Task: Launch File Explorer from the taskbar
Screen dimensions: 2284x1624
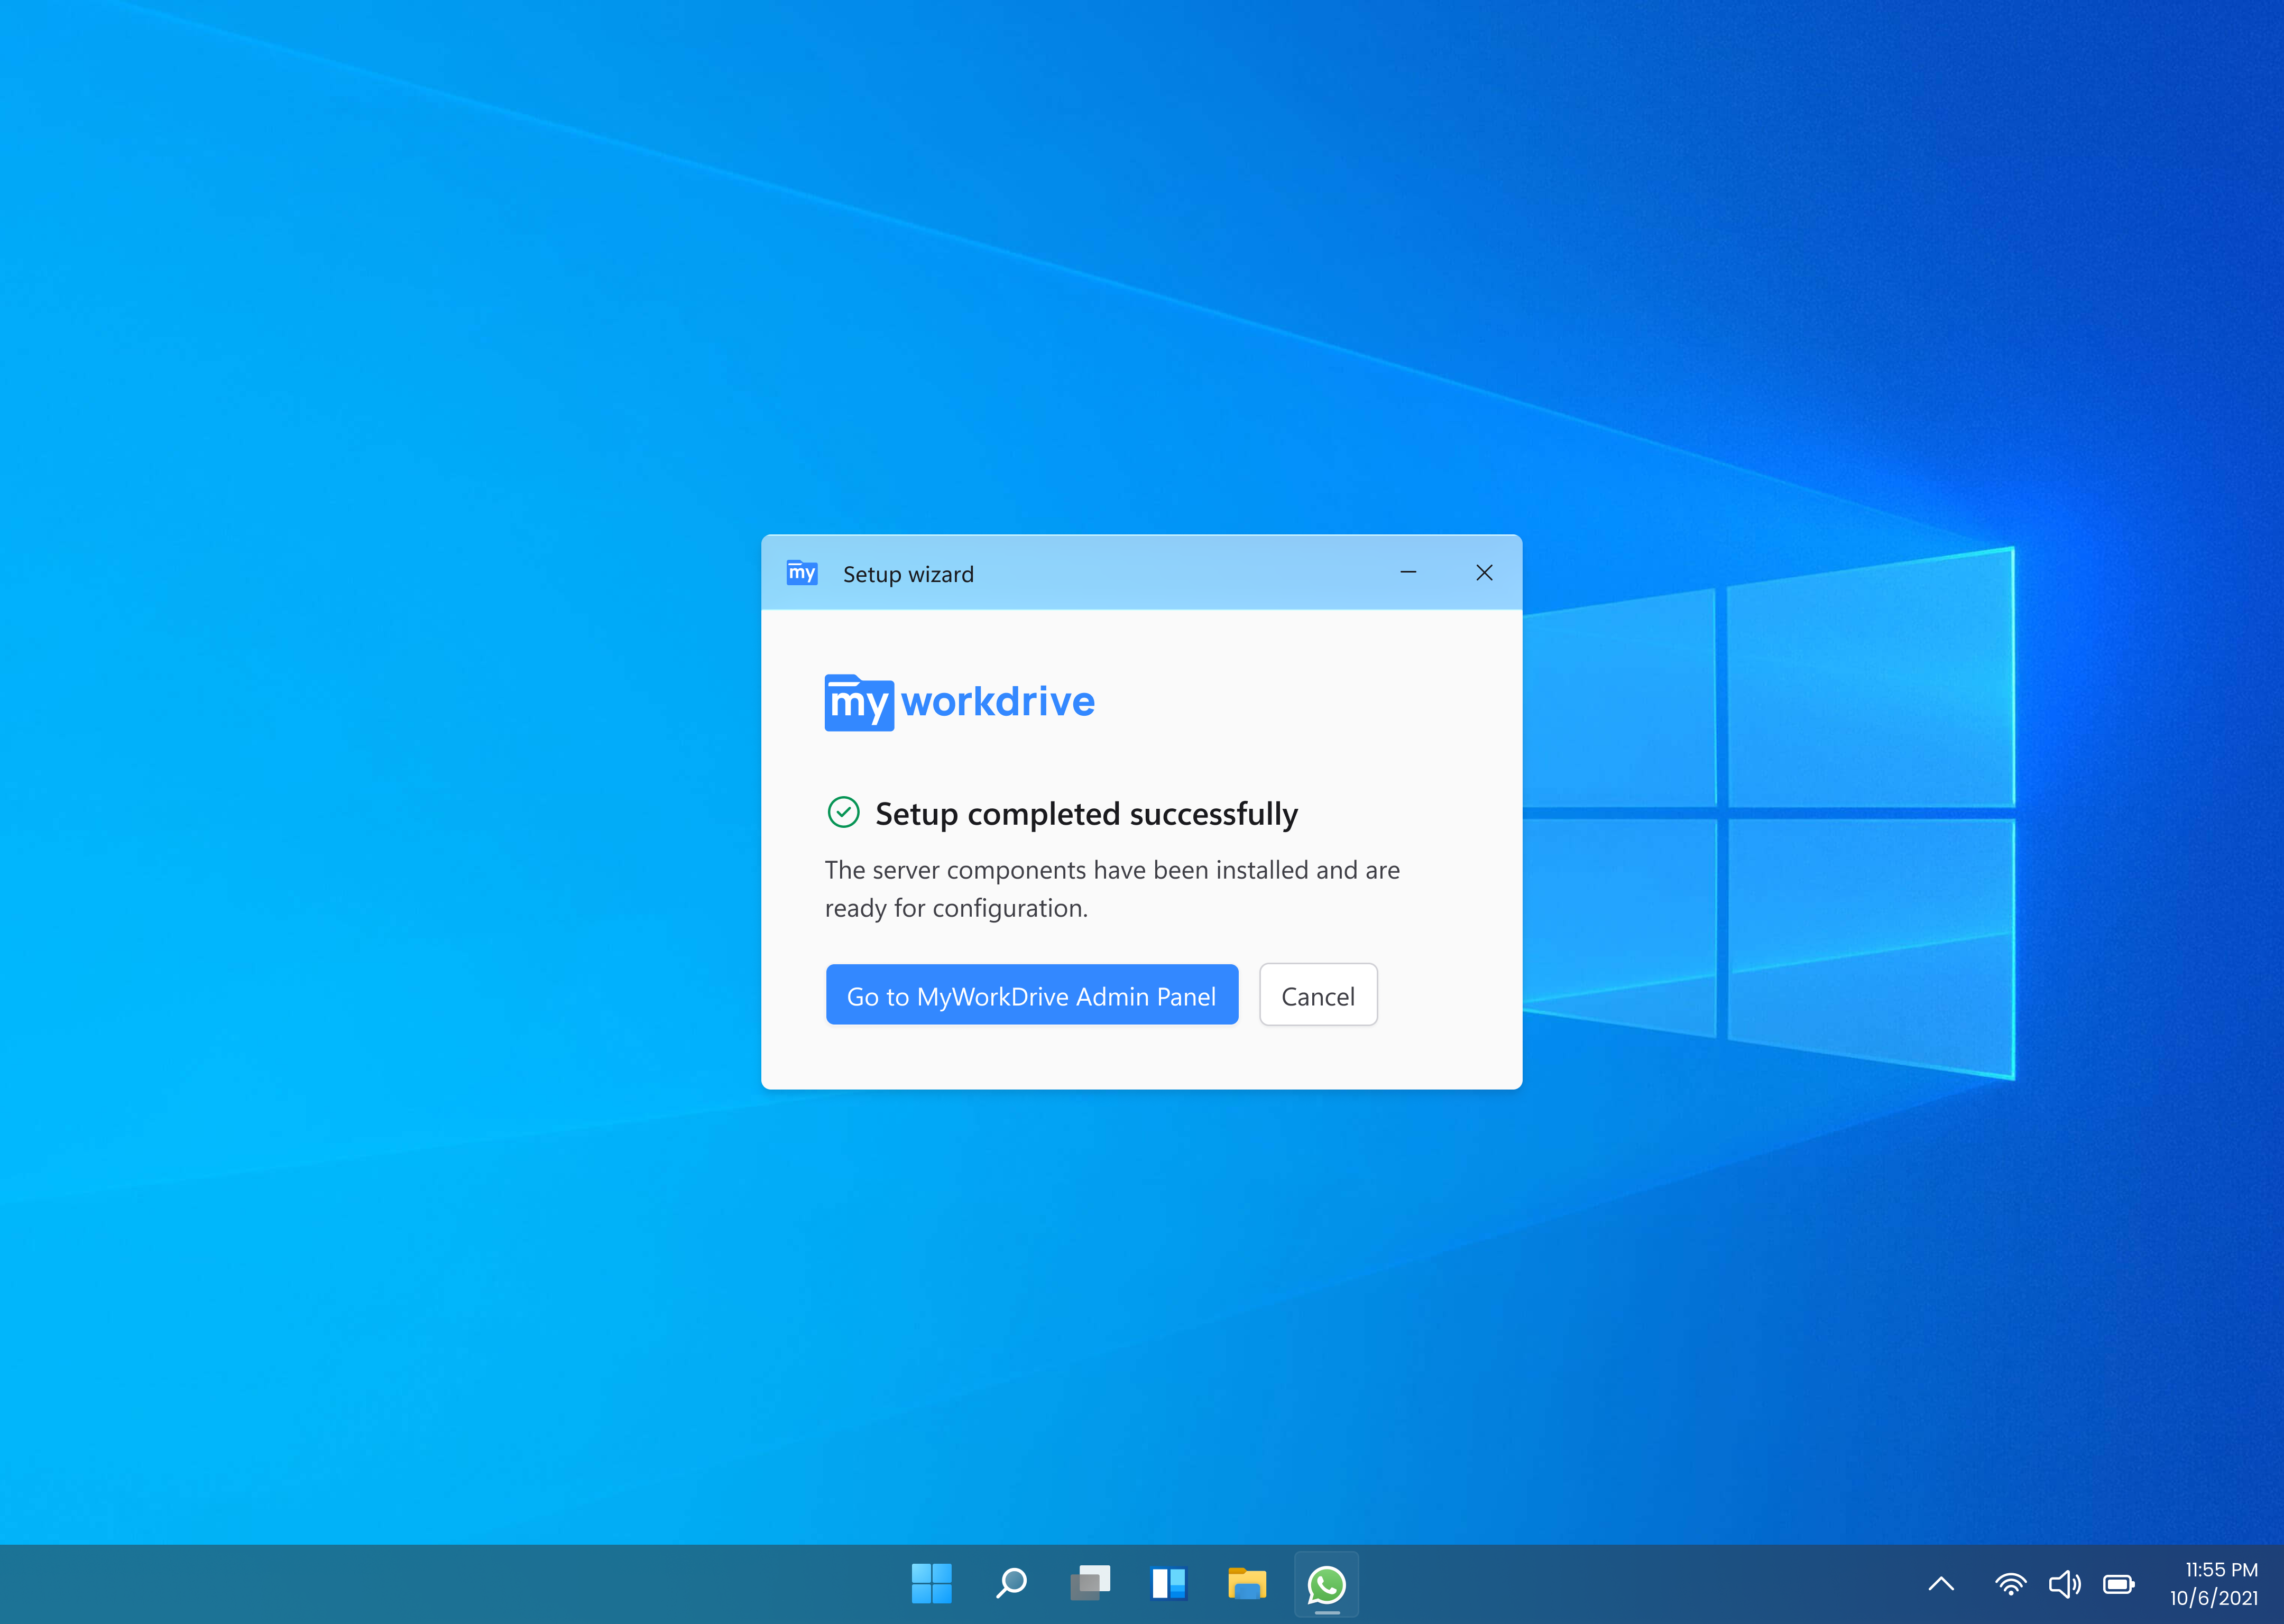Action: [x=1247, y=1584]
